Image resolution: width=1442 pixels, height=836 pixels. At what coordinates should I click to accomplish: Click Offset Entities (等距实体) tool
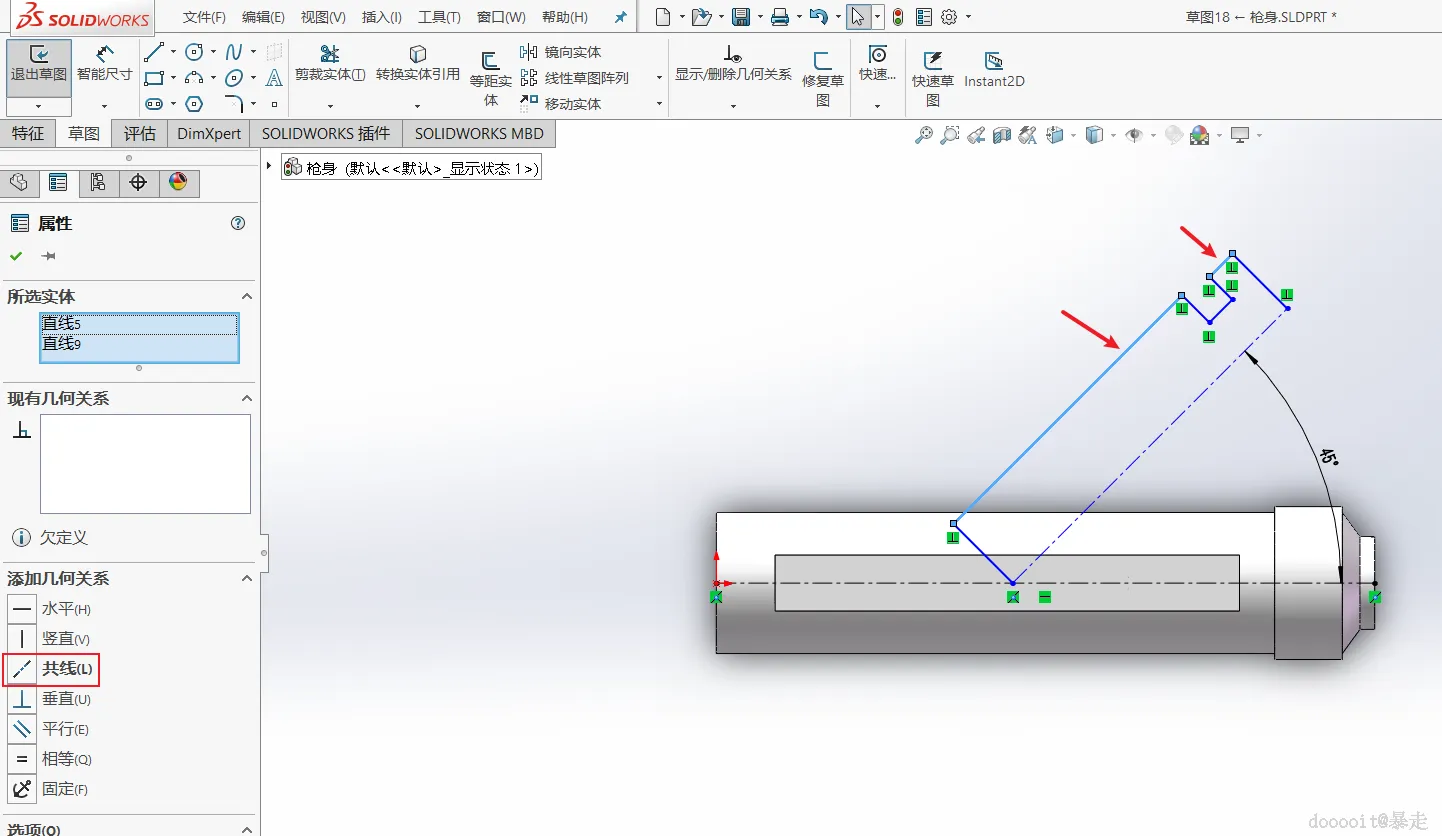[x=491, y=78]
